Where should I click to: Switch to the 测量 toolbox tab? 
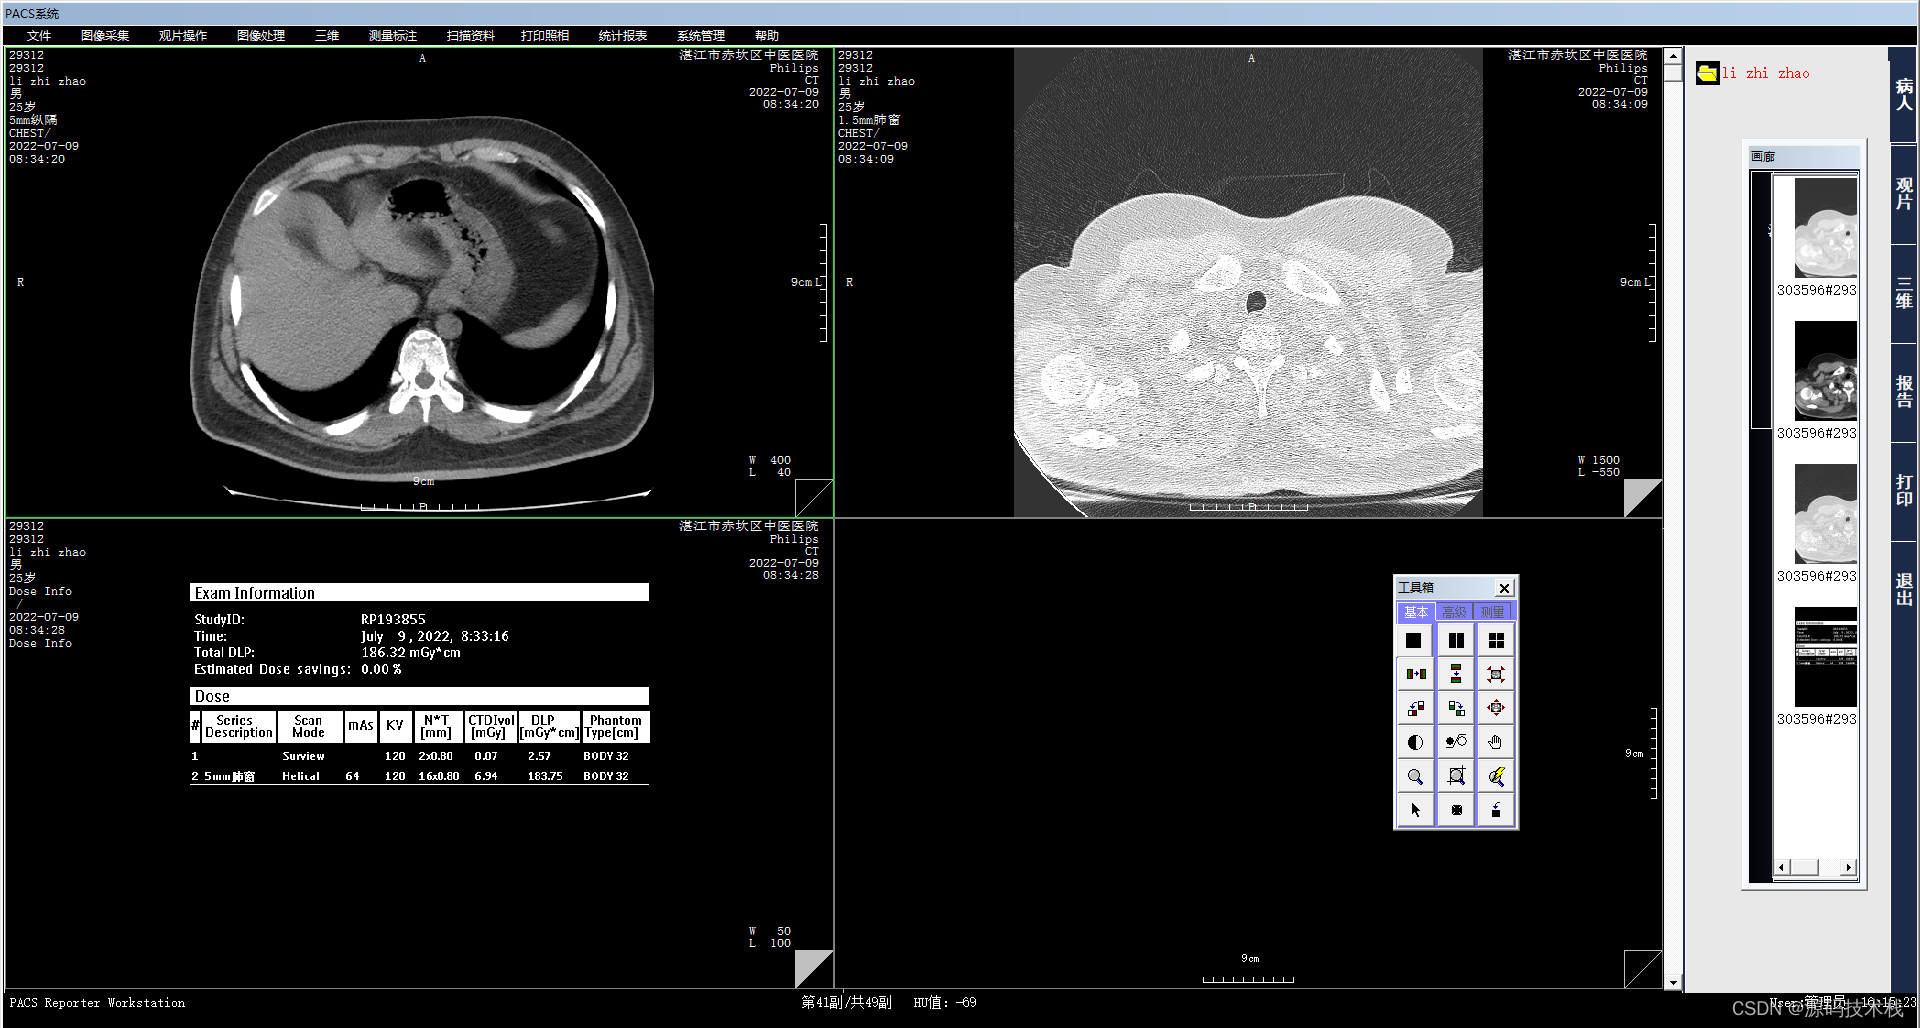point(1492,612)
